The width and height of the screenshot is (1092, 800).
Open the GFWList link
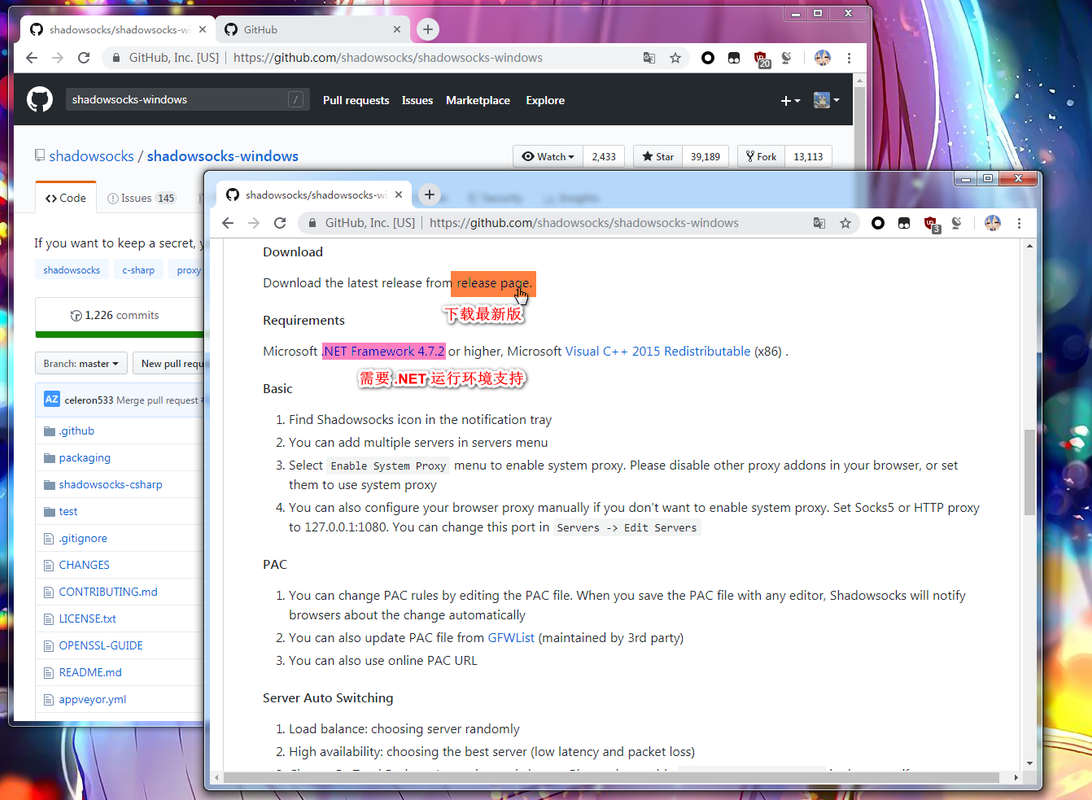pyautogui.click(x=510, y=638)
